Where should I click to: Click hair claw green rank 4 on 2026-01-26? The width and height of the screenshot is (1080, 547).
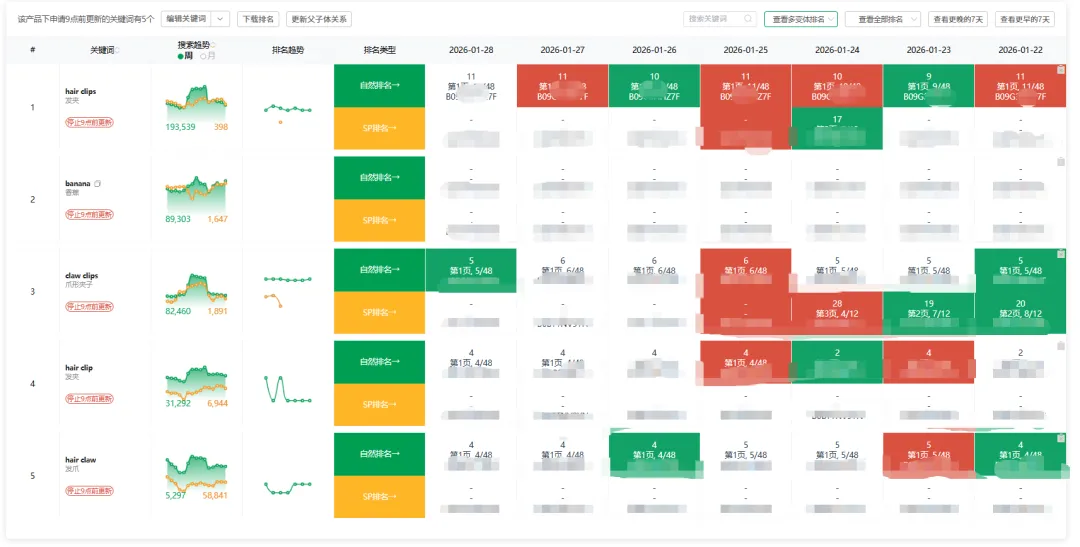pyautogui.click(x=654, y=454)
